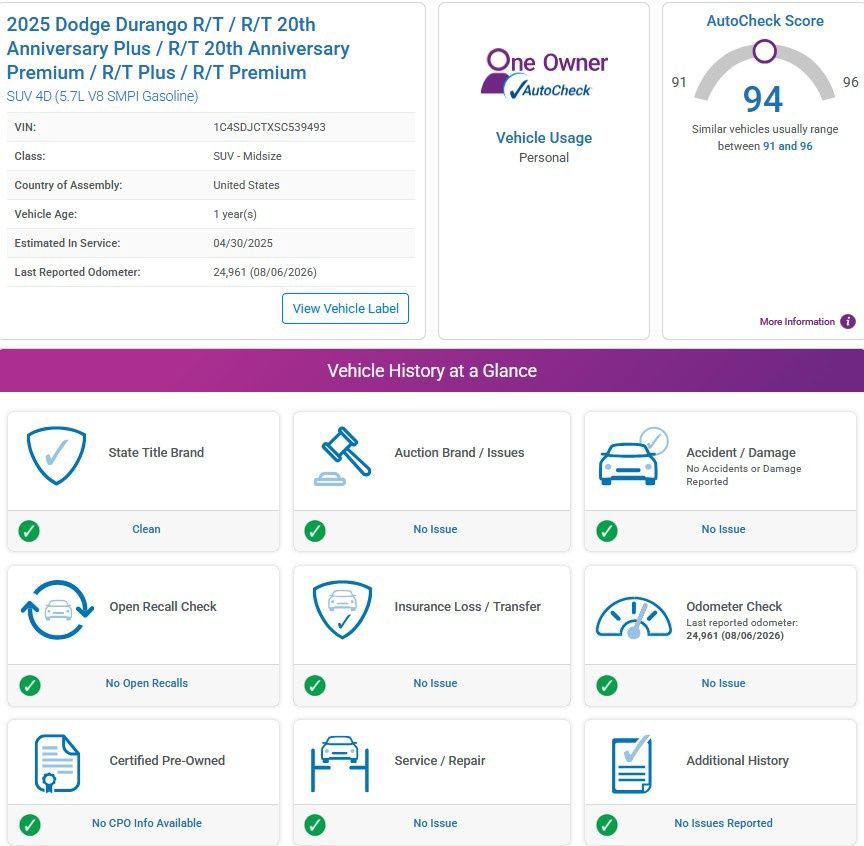Click green checkmark in Accident / Damage card
This screenshot has width=864, height=846.
coord(607,531)
